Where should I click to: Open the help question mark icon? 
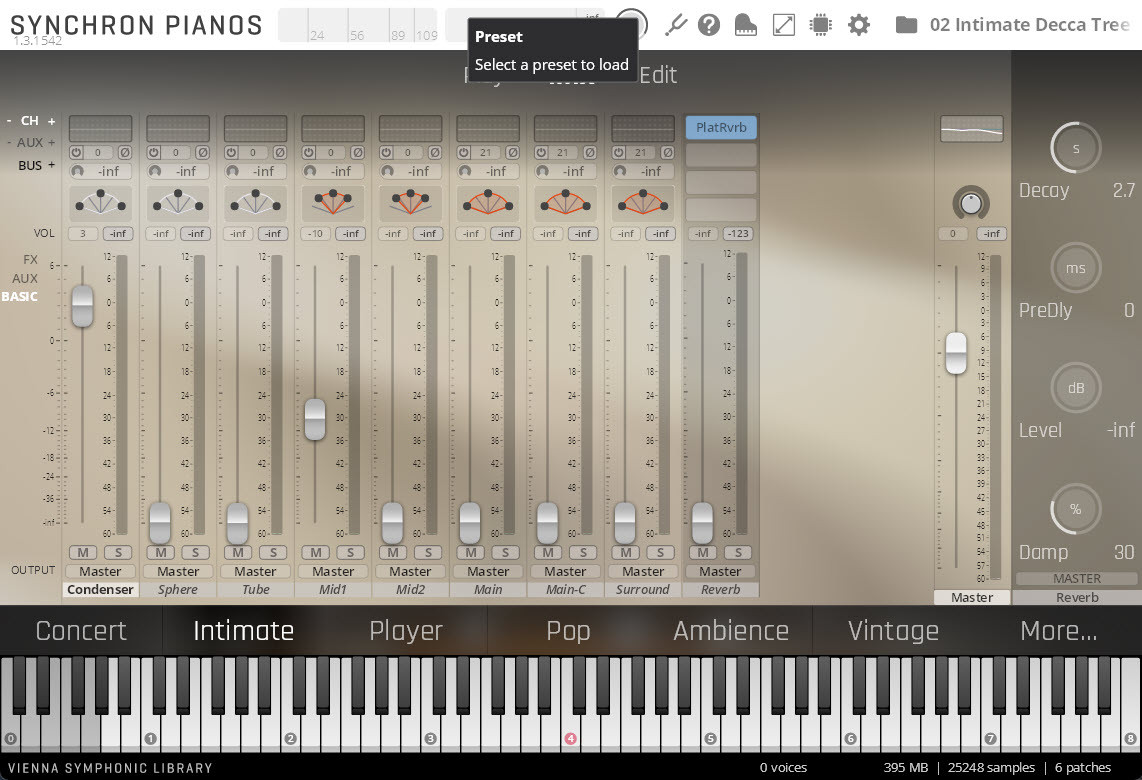click(709, 25)
